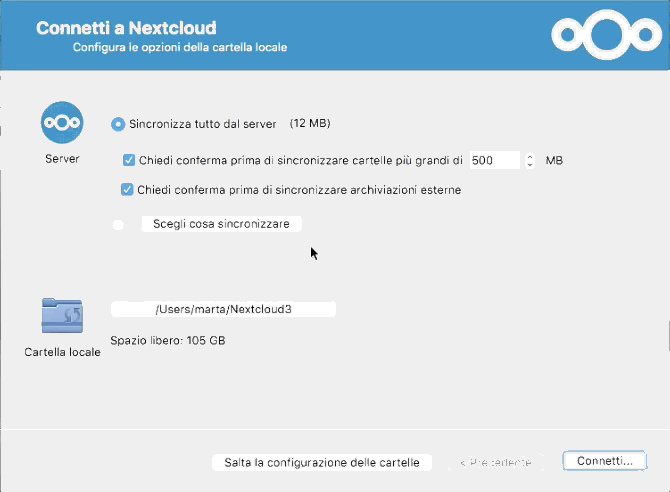The image size is (670, 492).
Task: Click the Connetti a Nextcloud title
Action: click(x=126, y=28)
